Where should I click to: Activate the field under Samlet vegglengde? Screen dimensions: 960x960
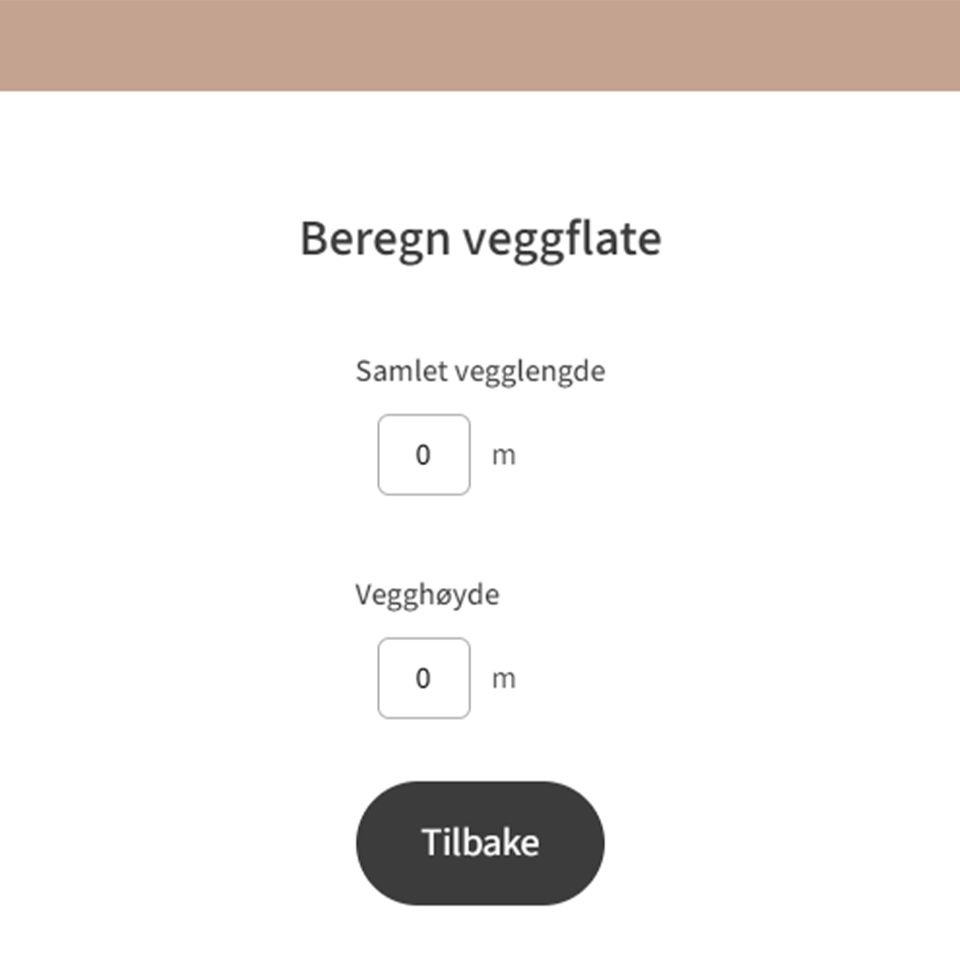(424, 455)
